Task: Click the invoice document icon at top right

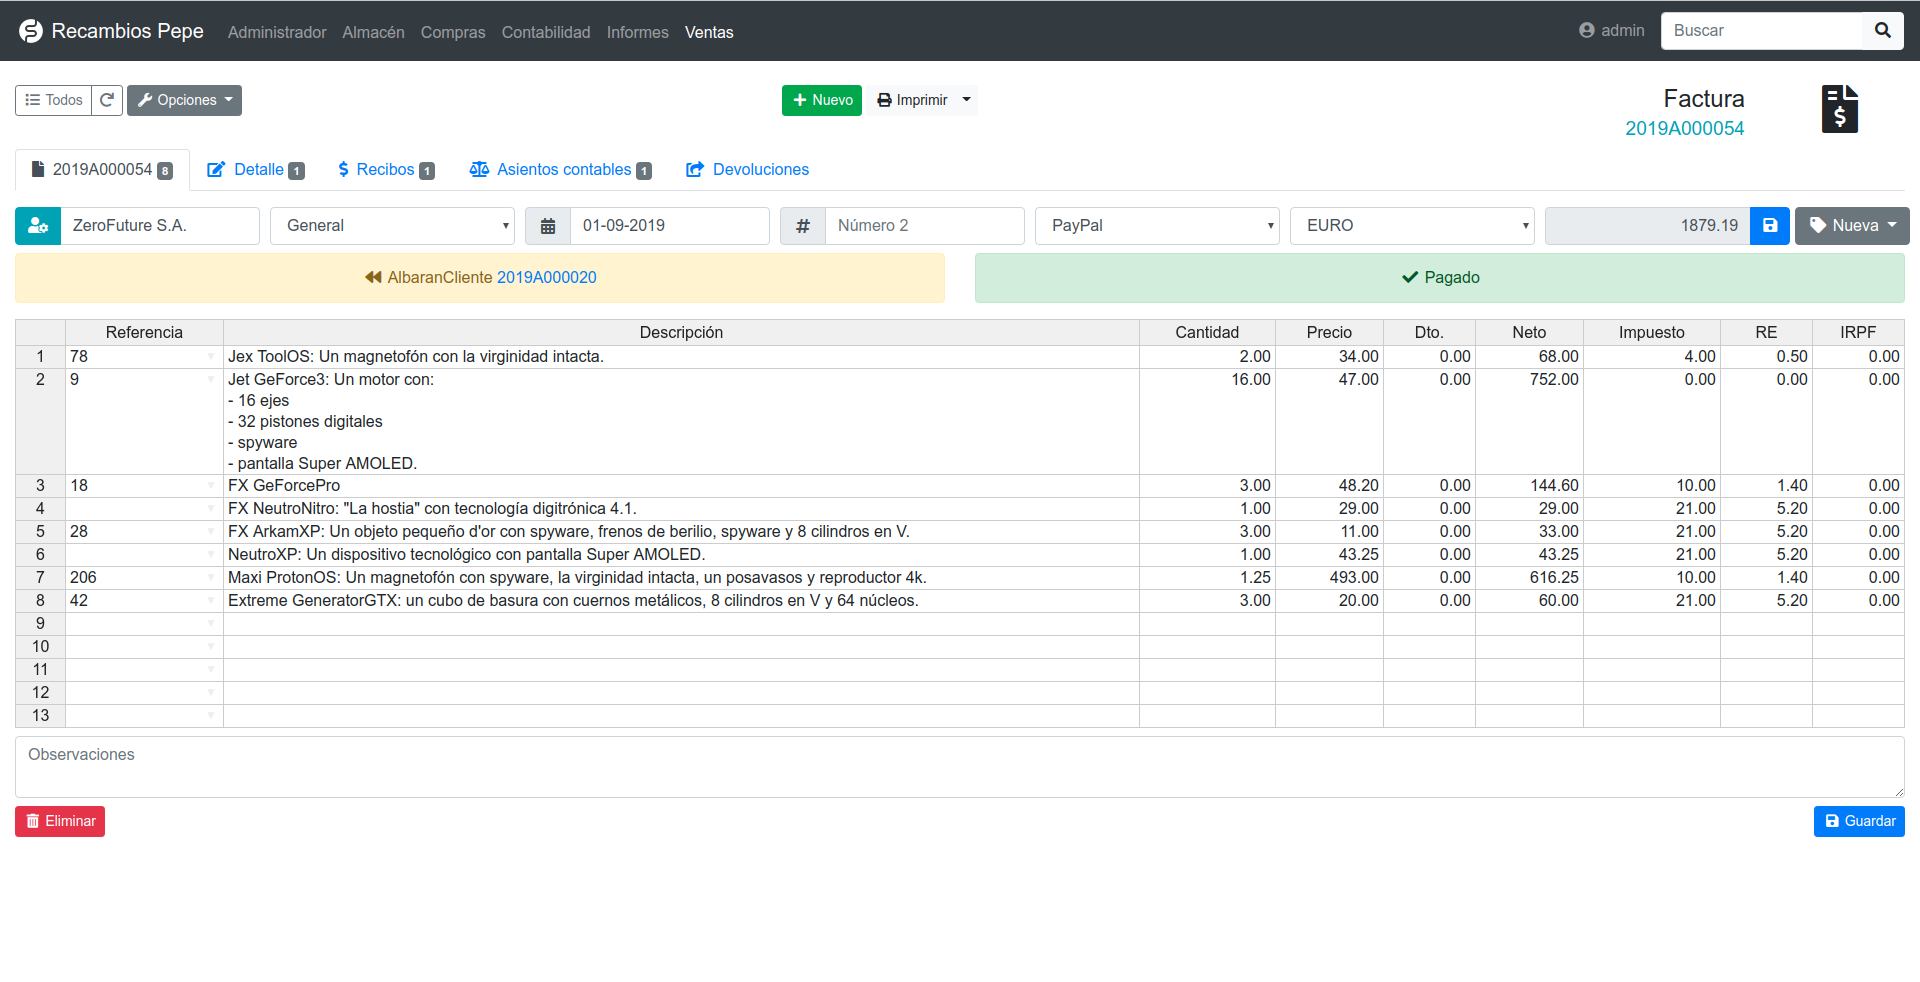Action: pyautogui.click(x=1839, y=108)
